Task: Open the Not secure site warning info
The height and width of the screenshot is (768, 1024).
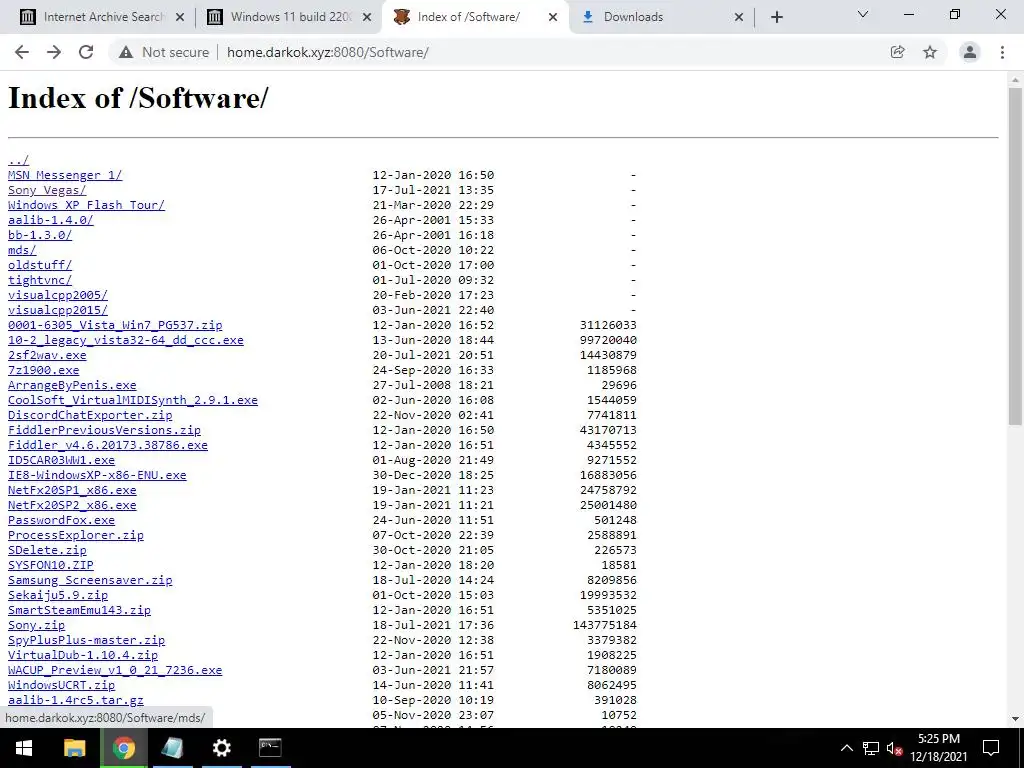Action: 164,52
